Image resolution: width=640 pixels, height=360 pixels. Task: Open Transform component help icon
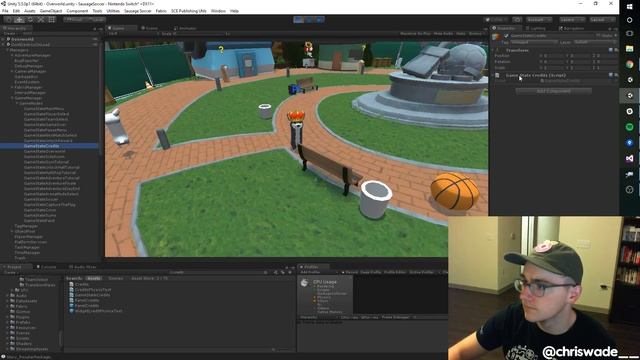(x=611, y=50)
